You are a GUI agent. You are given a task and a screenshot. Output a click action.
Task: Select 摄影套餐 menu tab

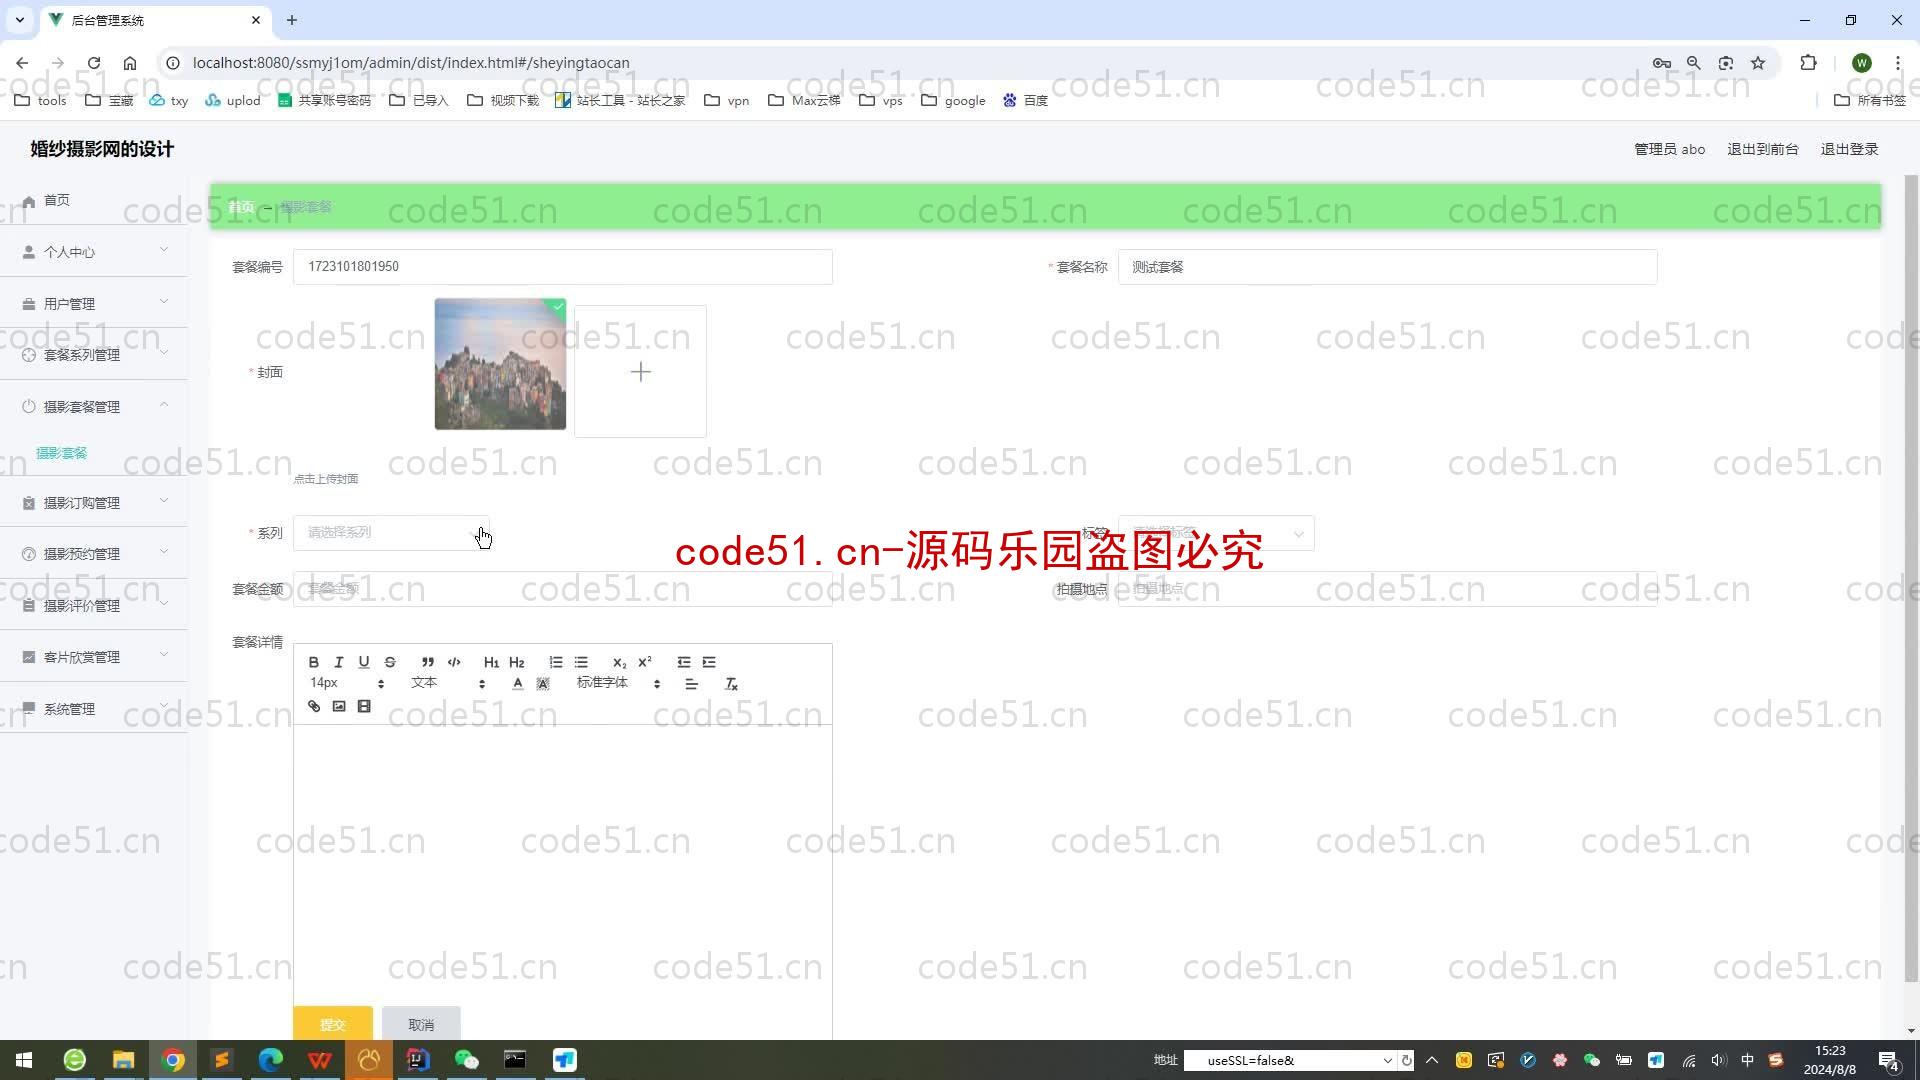[x=62, y=452]
